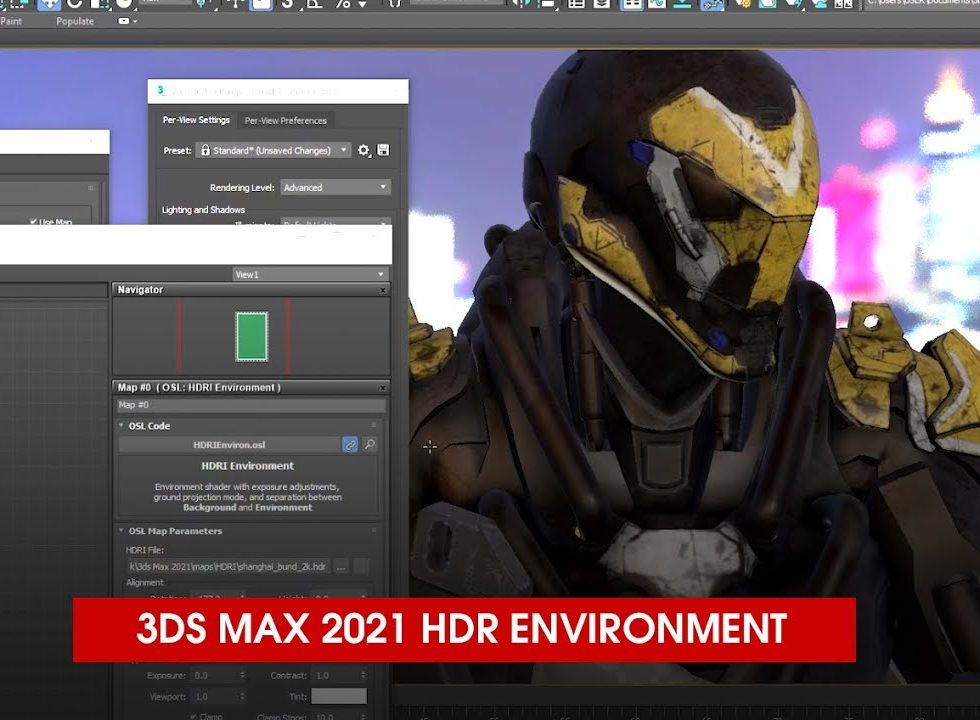Click the "HDRI Environment" shader heading
The width and height of the screenshot is (980, 720).
248,466
